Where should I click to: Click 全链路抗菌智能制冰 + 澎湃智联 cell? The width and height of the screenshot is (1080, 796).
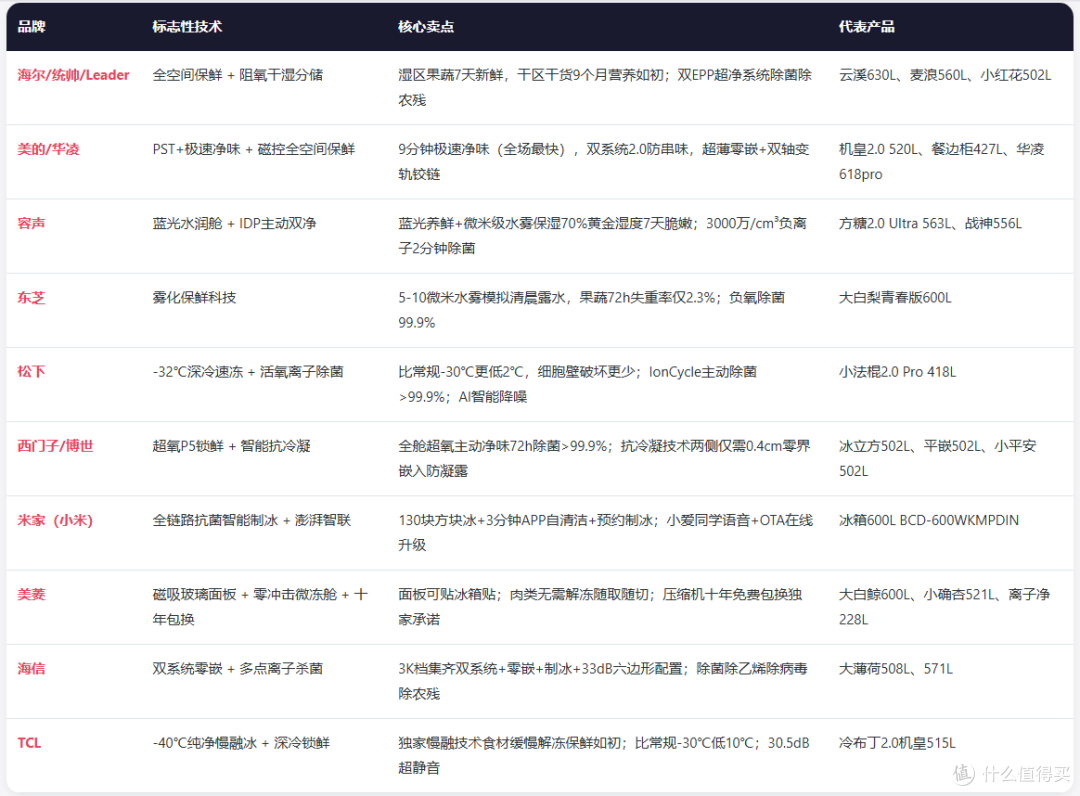click(251, 521)
